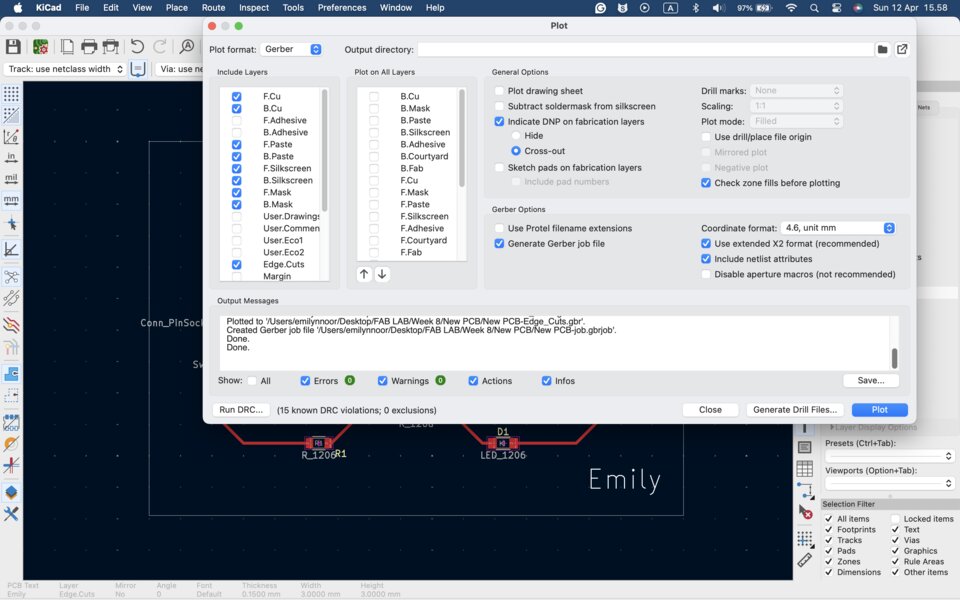Open Control Center icon in menu bar
This screenshot has width=960, height=600.
[836, 8]
